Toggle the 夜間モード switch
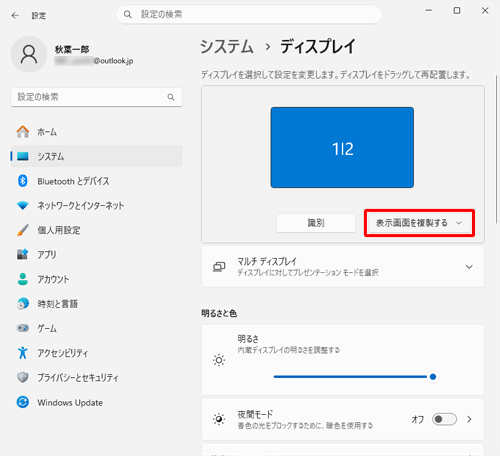The image size is (500, 456). tap(444, 419)
